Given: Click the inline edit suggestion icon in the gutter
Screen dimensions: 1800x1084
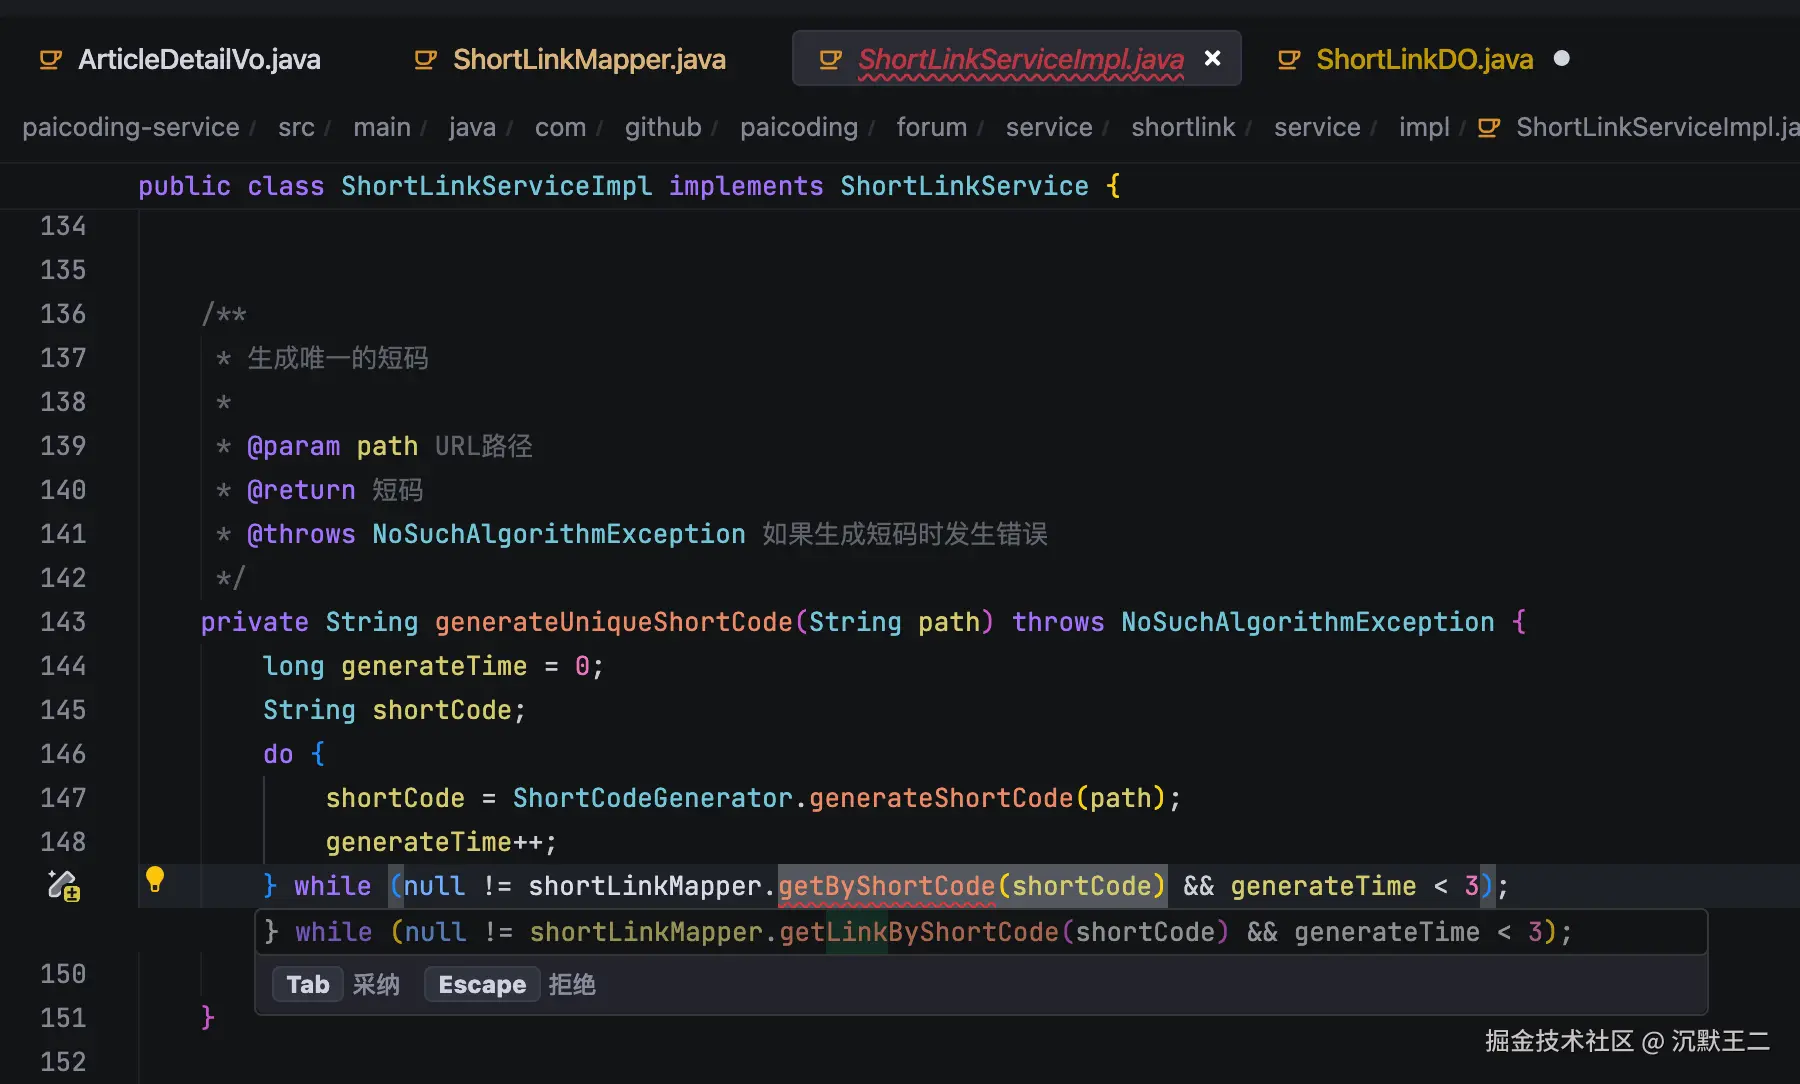Looking at the screenshot, I should coord(63,886).
